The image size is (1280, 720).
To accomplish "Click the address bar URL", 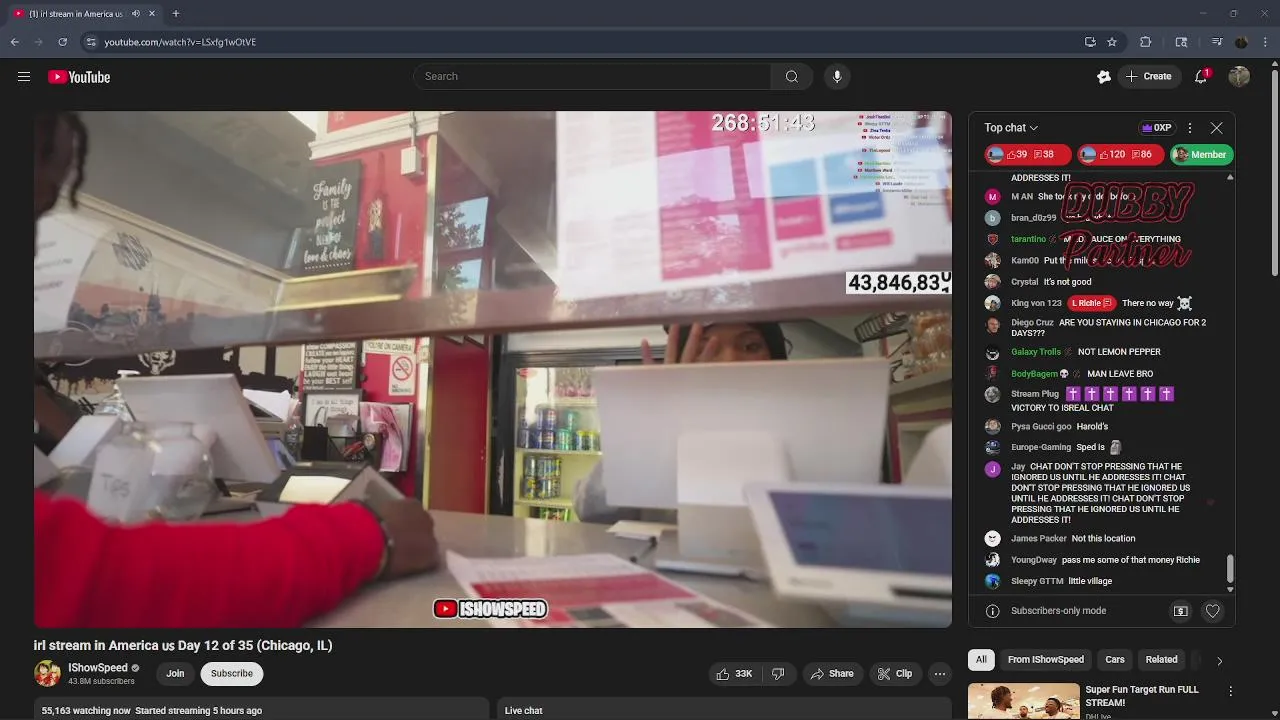I will [x=180, y=42].
